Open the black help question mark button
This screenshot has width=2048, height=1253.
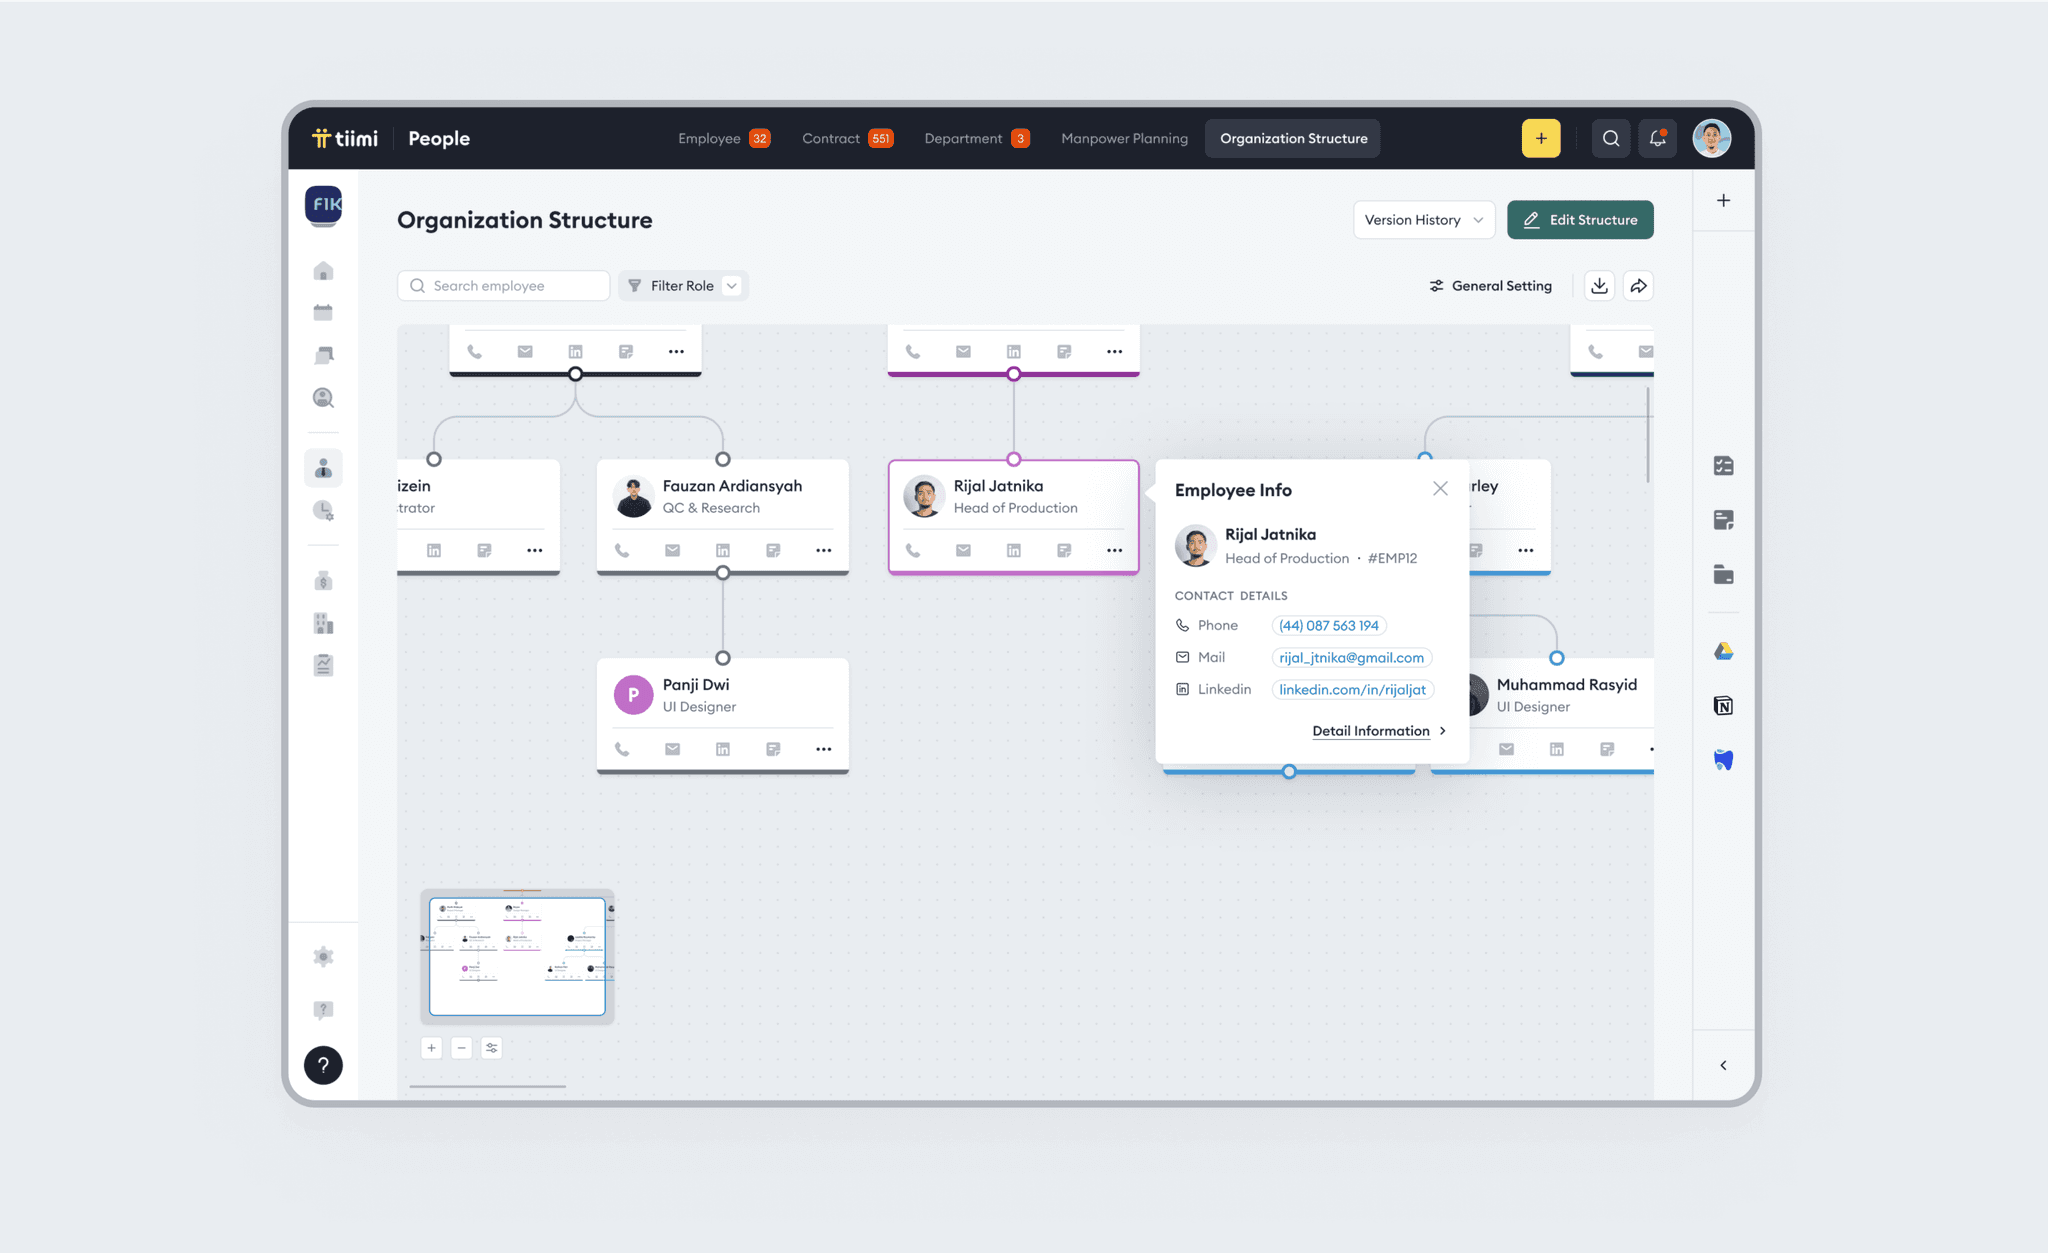(x=323, y=1065)
